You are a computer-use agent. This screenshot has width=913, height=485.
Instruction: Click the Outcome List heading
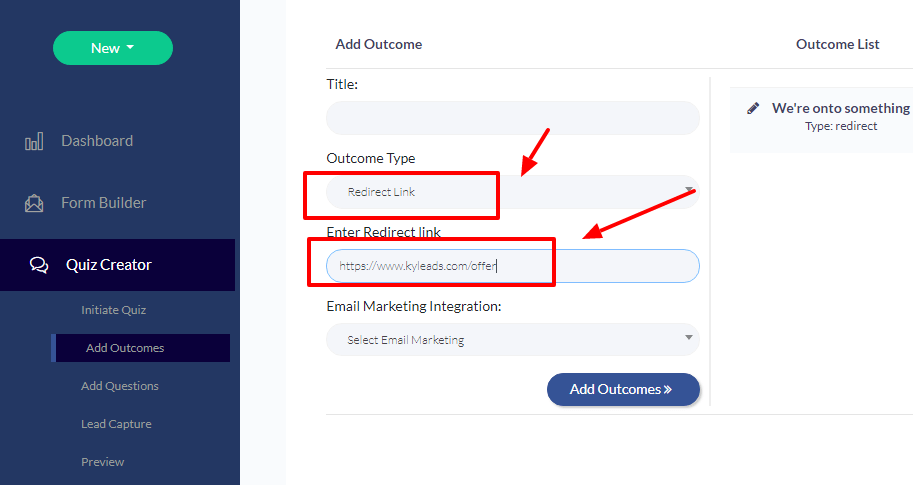coord(837,44)
